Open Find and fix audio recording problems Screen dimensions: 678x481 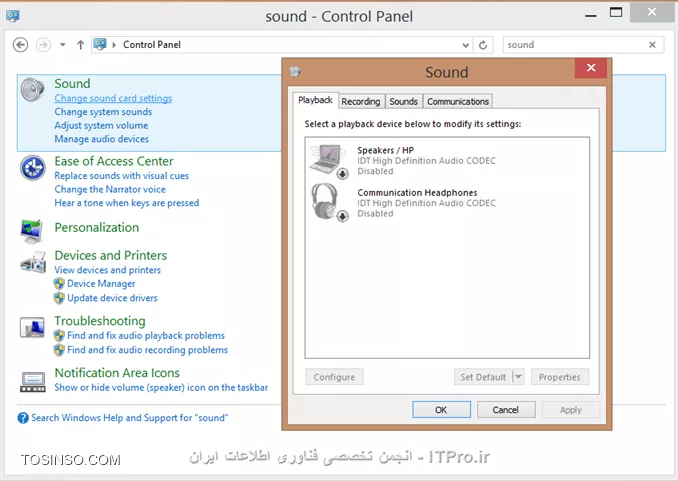tap(147, 350)
